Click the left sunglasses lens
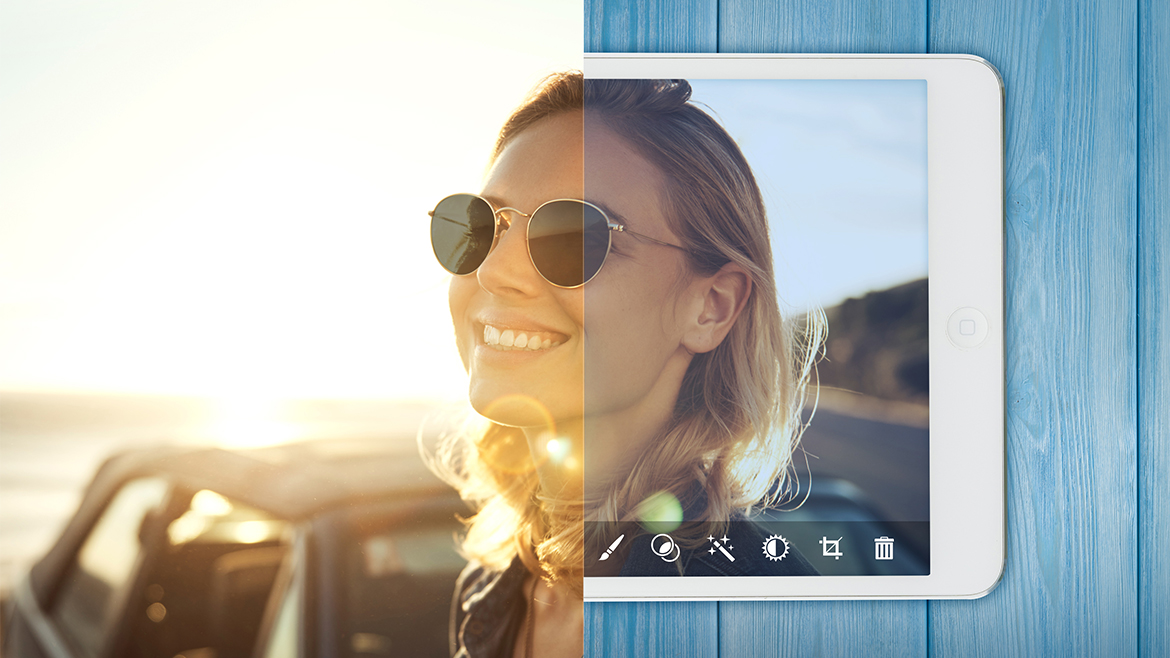 click(463, 232)
